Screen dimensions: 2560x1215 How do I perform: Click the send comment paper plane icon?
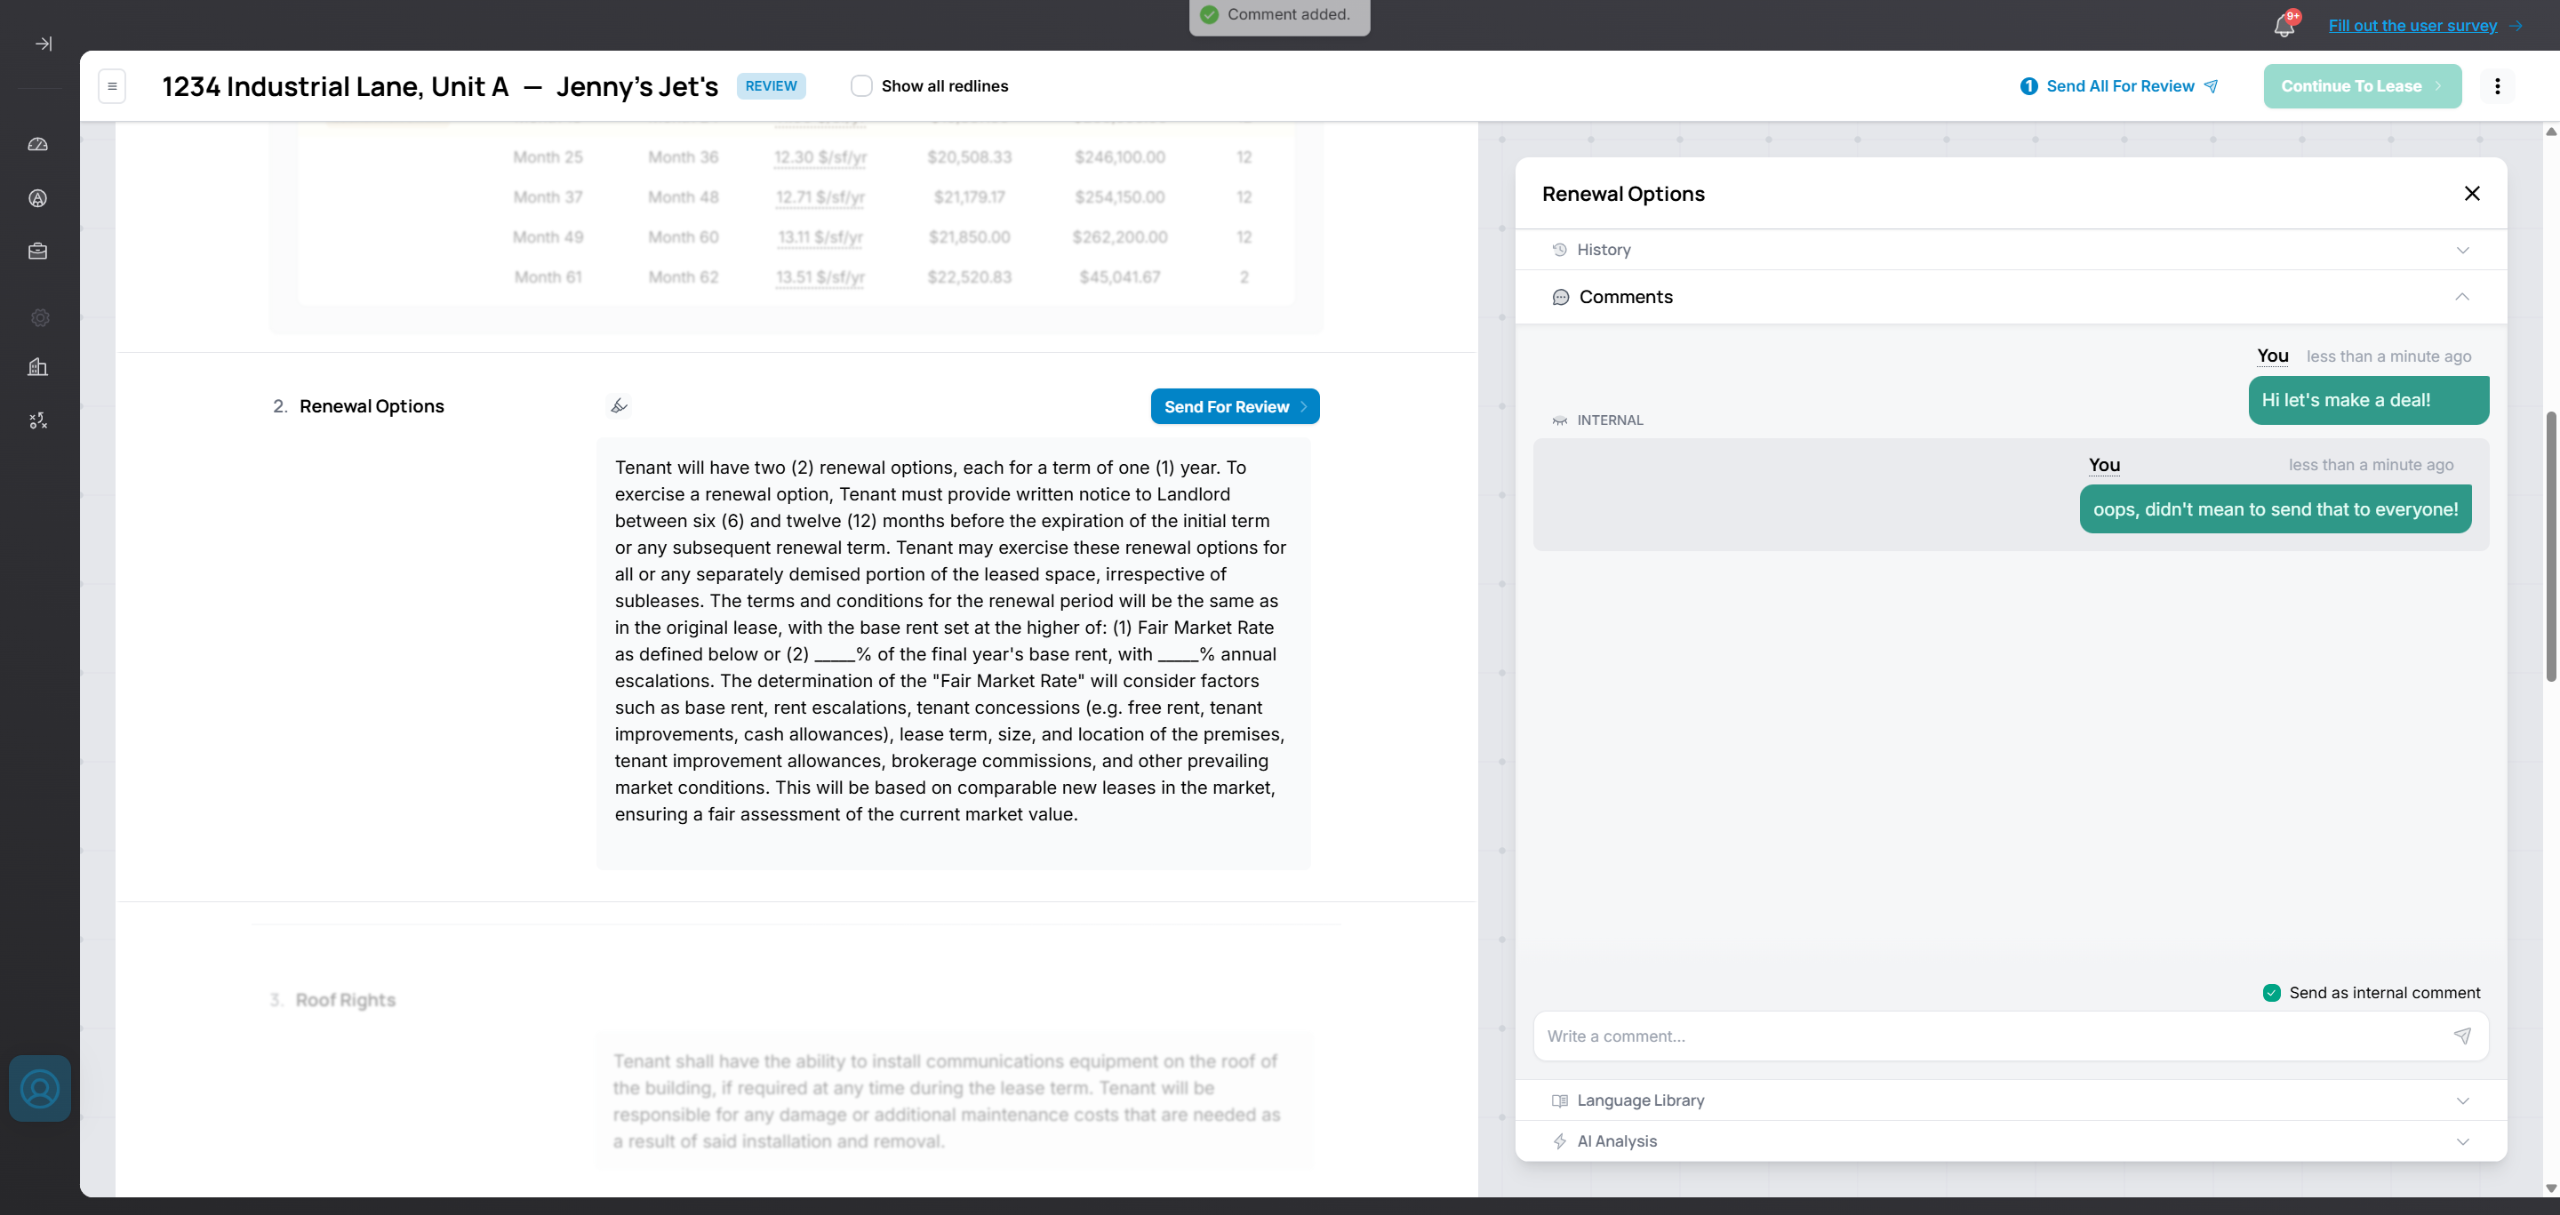pyautogui.click(x=2462, y=1036)
